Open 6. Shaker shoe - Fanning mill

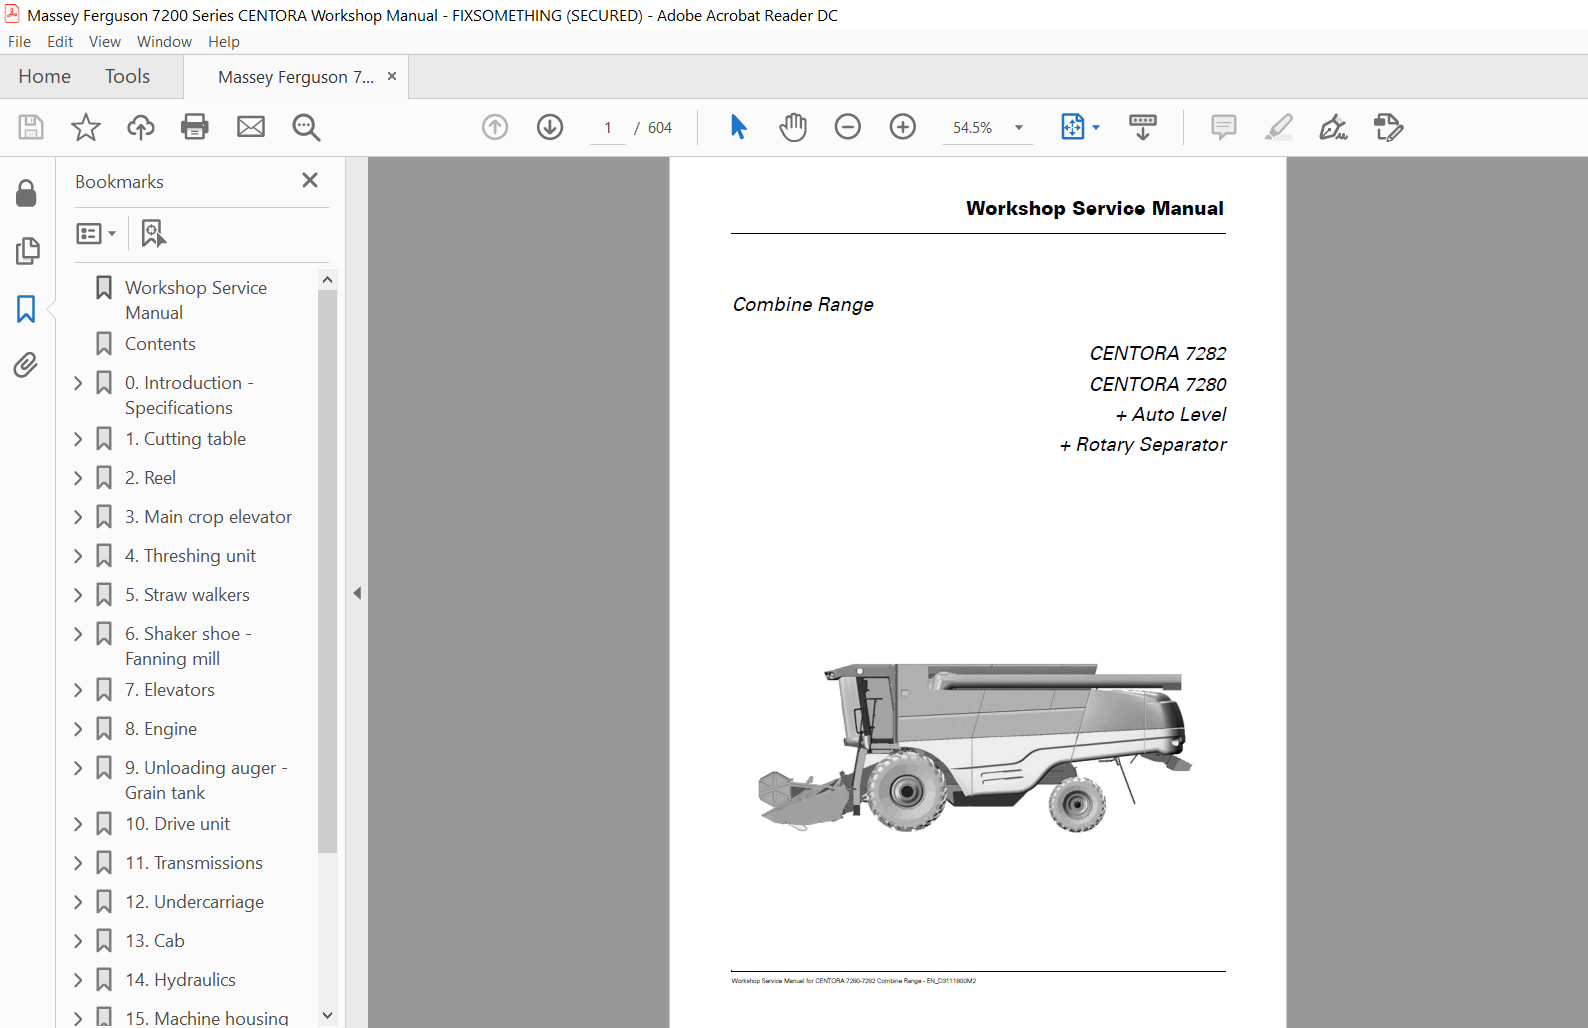pyautogui.click(x=188, y=646)
